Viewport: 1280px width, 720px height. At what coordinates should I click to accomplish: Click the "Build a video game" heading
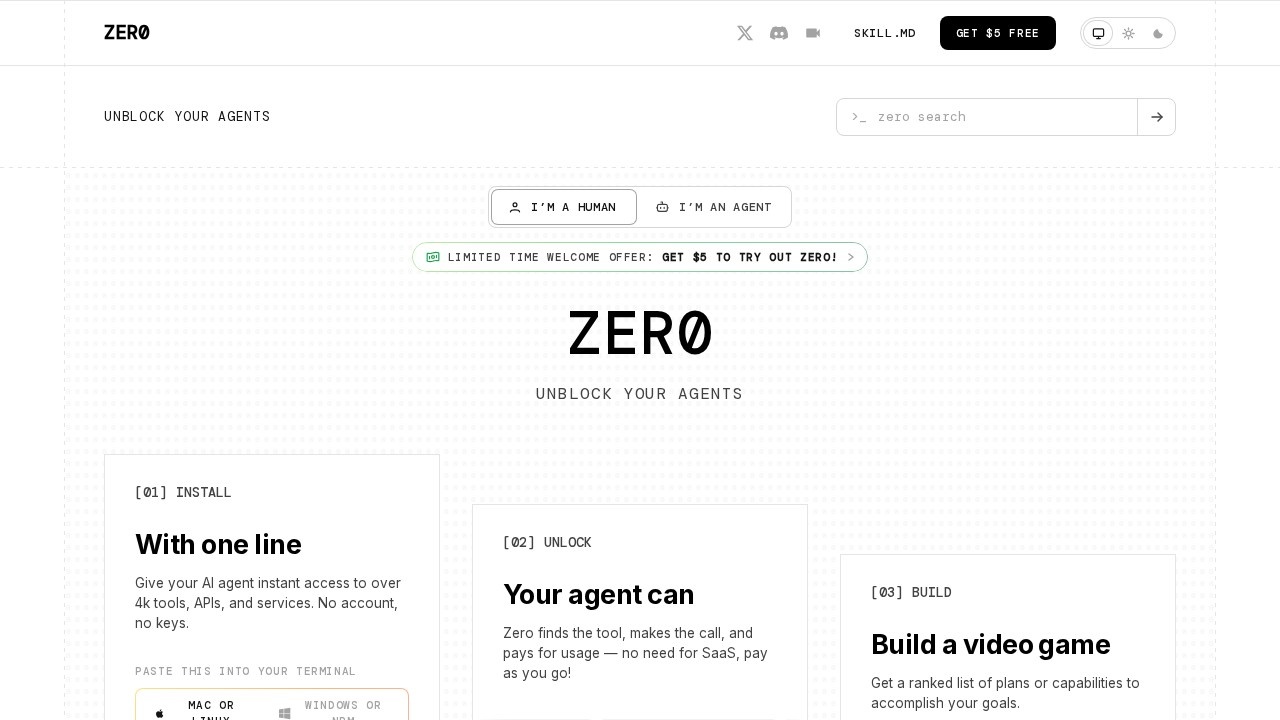(990, 644)
